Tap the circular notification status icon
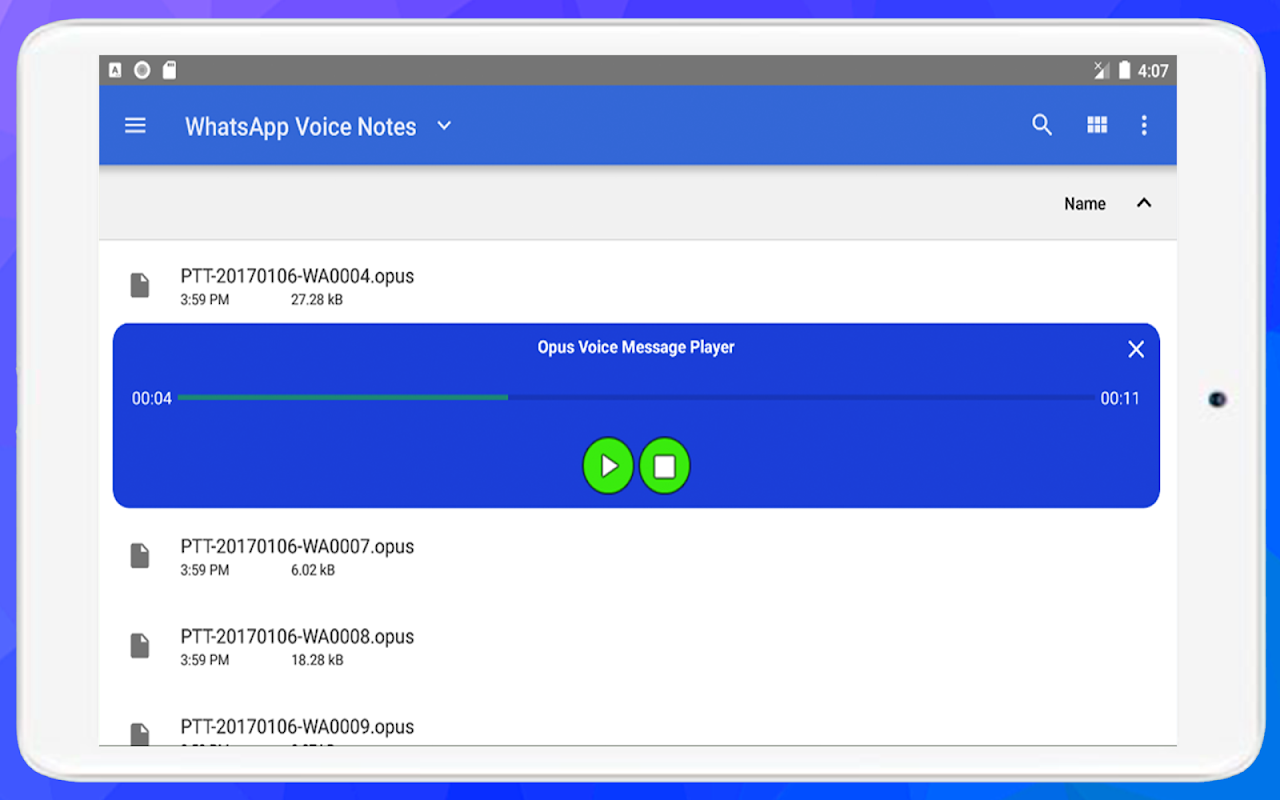The width and height of the screenshot is (1280, 800). point(142,70)
